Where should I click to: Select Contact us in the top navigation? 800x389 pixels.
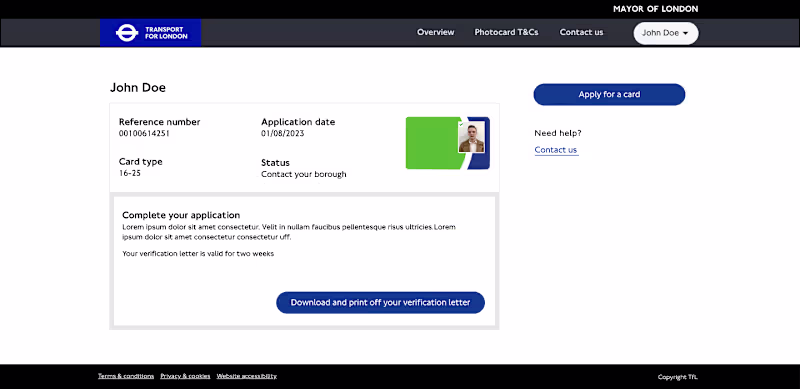(581, 32)
